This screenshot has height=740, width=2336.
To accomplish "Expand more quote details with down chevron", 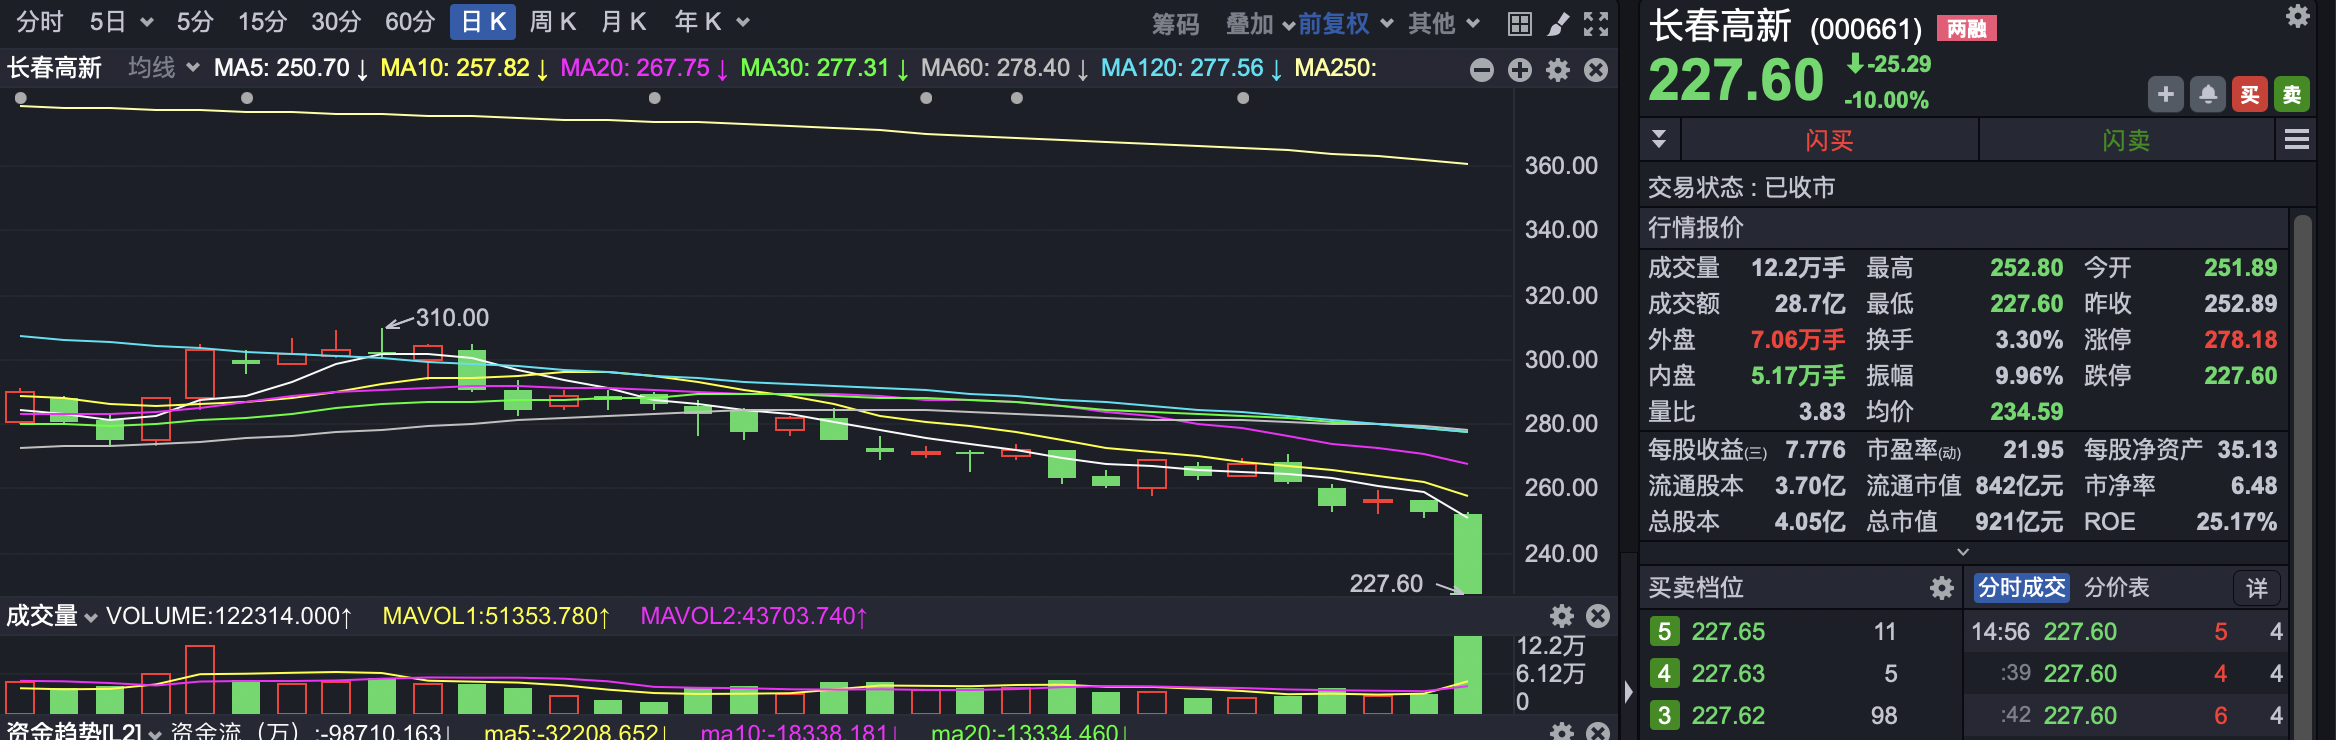I will 1963,552.
